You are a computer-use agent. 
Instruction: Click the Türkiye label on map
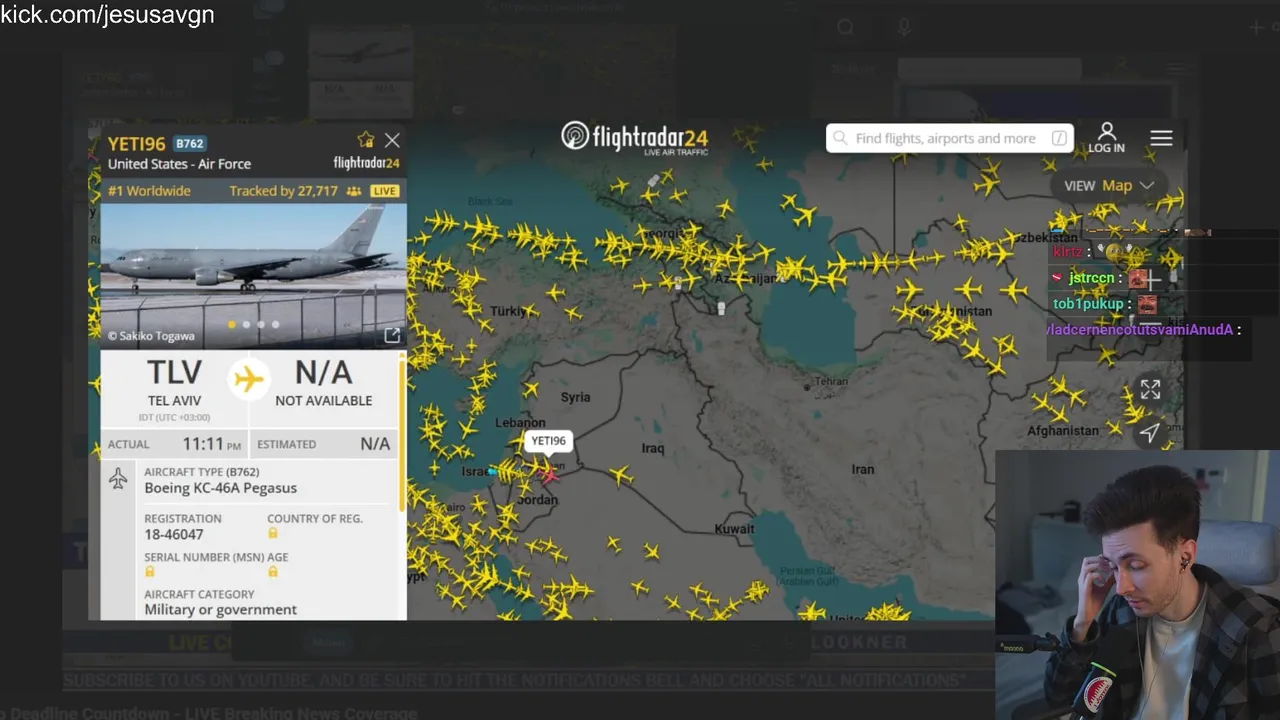click(x=507, y=311)
